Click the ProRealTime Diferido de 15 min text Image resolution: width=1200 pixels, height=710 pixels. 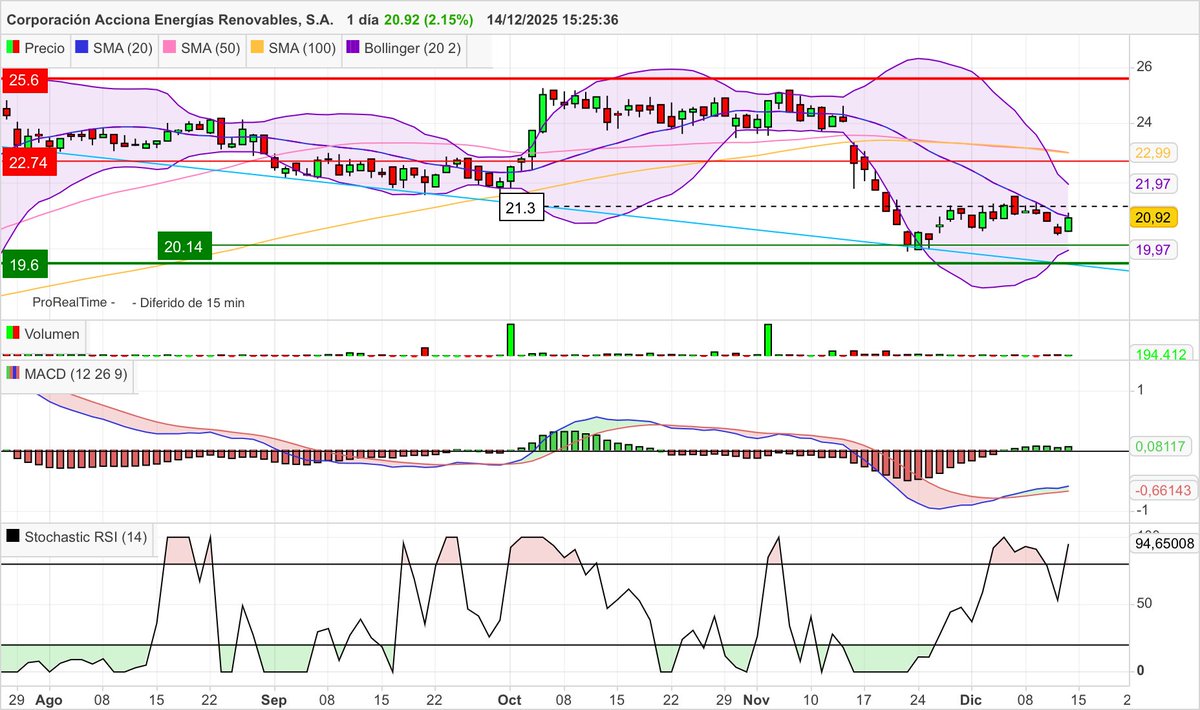[138, 302]
